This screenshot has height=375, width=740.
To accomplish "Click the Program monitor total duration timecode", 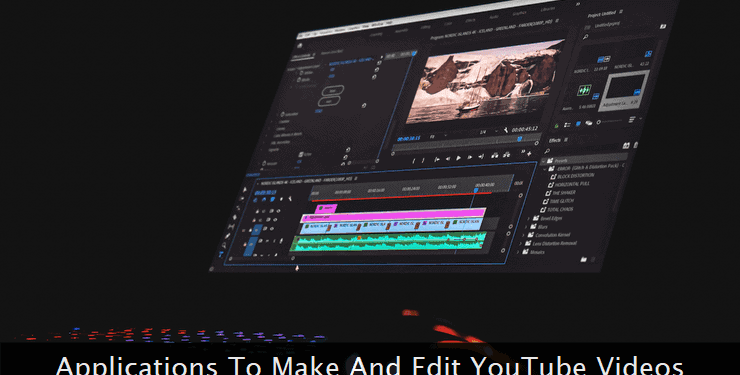I will [x=525, y=129].
